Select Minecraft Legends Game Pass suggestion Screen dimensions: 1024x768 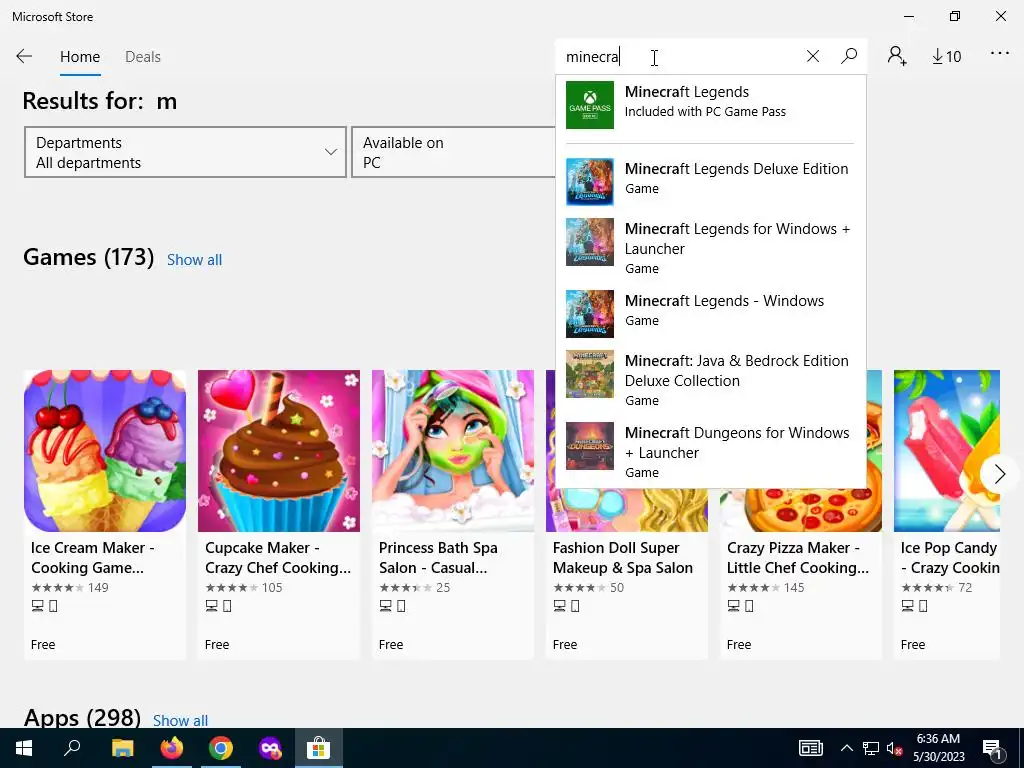click(711, 104)
